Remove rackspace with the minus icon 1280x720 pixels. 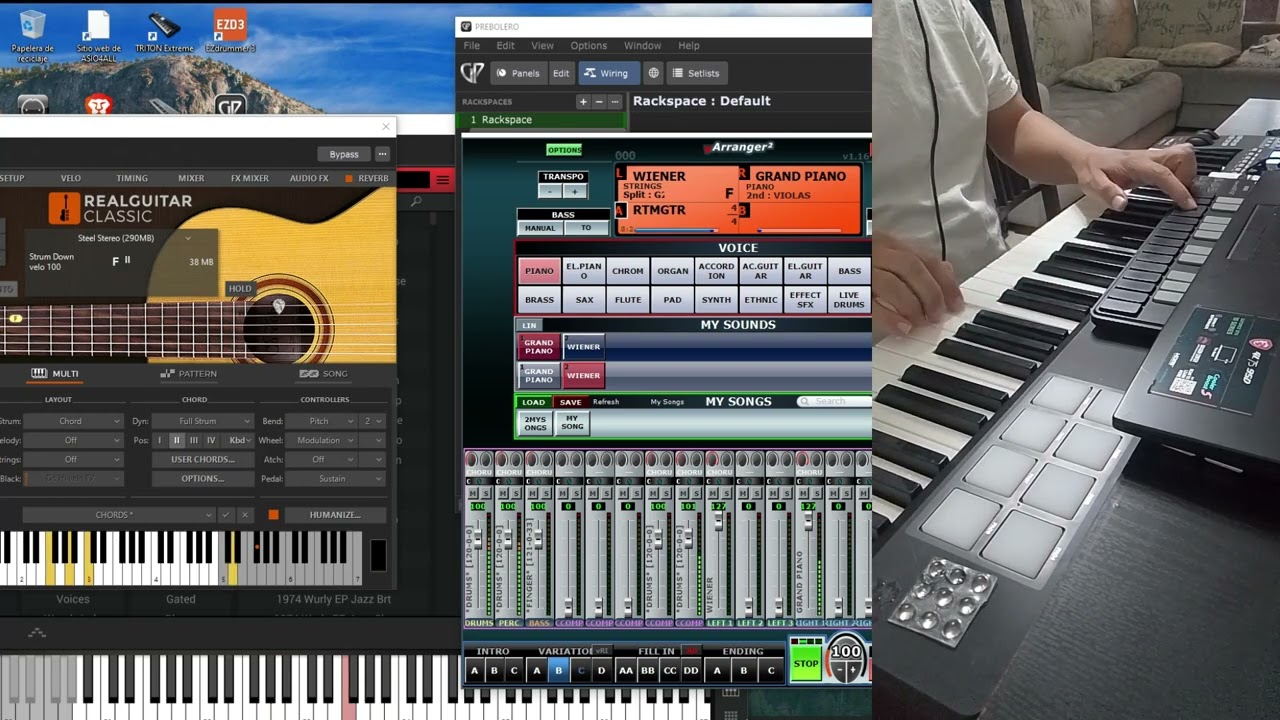coord(599,102)
